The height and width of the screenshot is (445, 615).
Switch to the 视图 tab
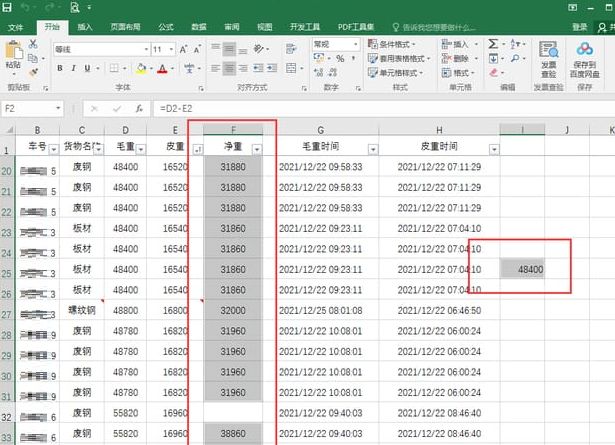click(264, 27)
